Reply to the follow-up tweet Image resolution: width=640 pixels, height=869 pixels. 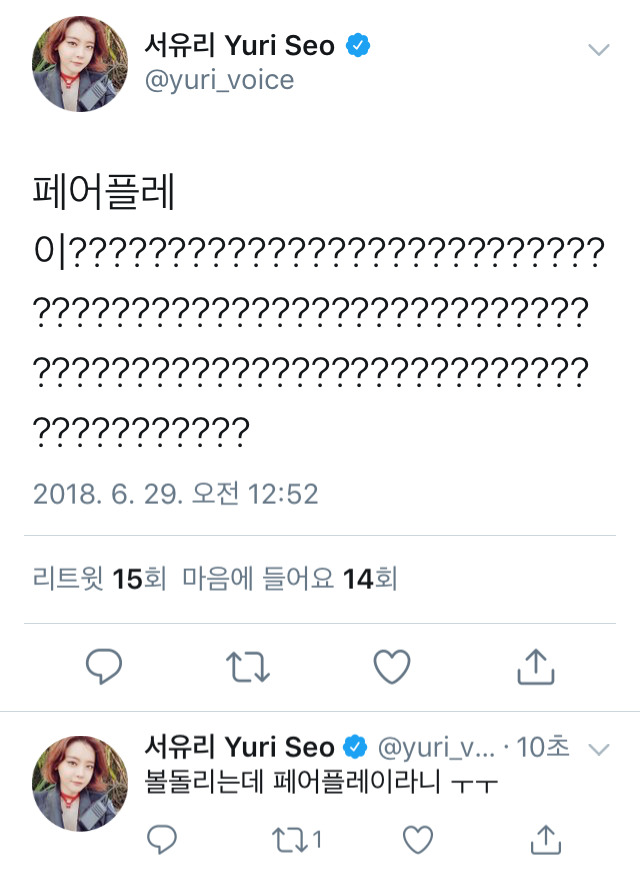[x=161, y=838]
